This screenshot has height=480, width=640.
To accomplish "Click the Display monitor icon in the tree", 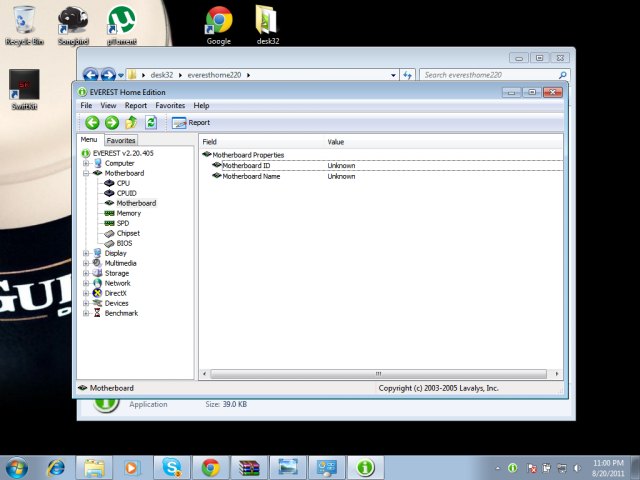I will pos(97,253).
